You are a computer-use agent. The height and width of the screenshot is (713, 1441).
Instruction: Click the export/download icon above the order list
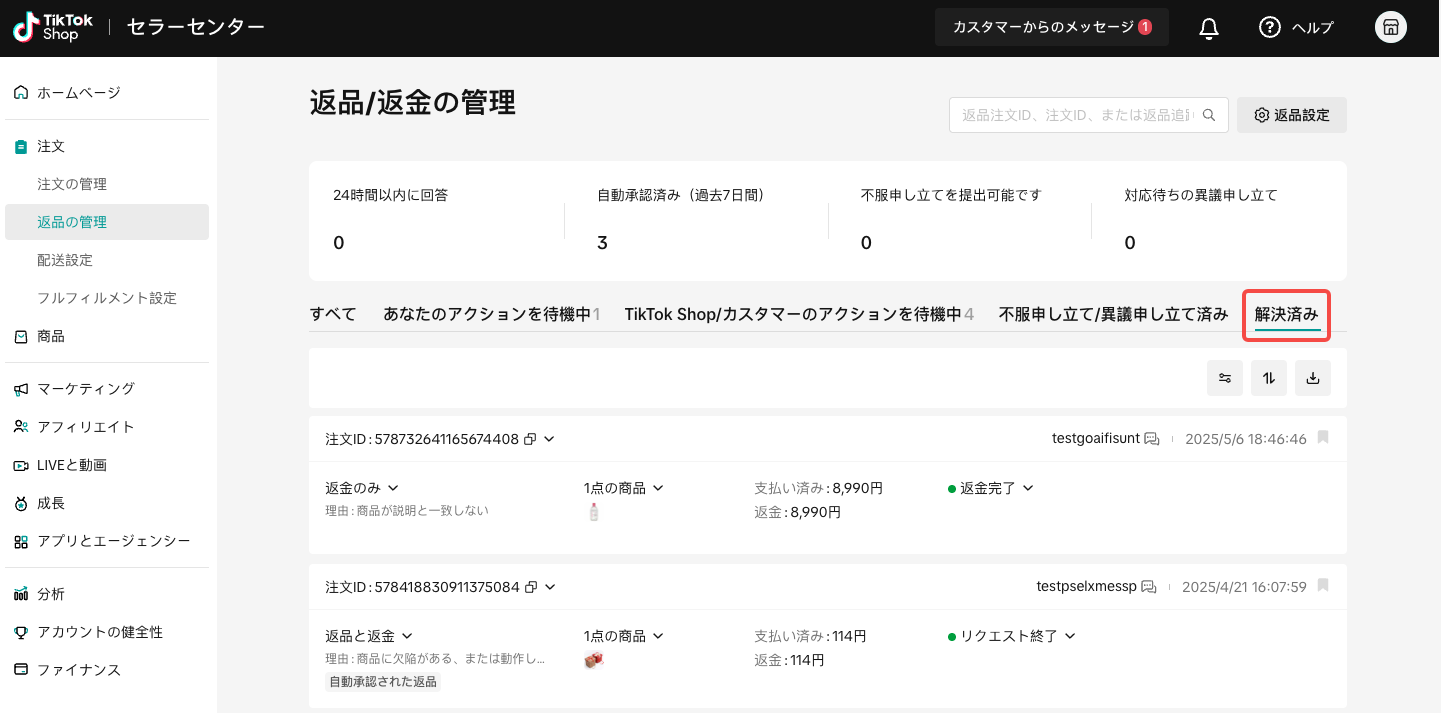point(1312,378)
